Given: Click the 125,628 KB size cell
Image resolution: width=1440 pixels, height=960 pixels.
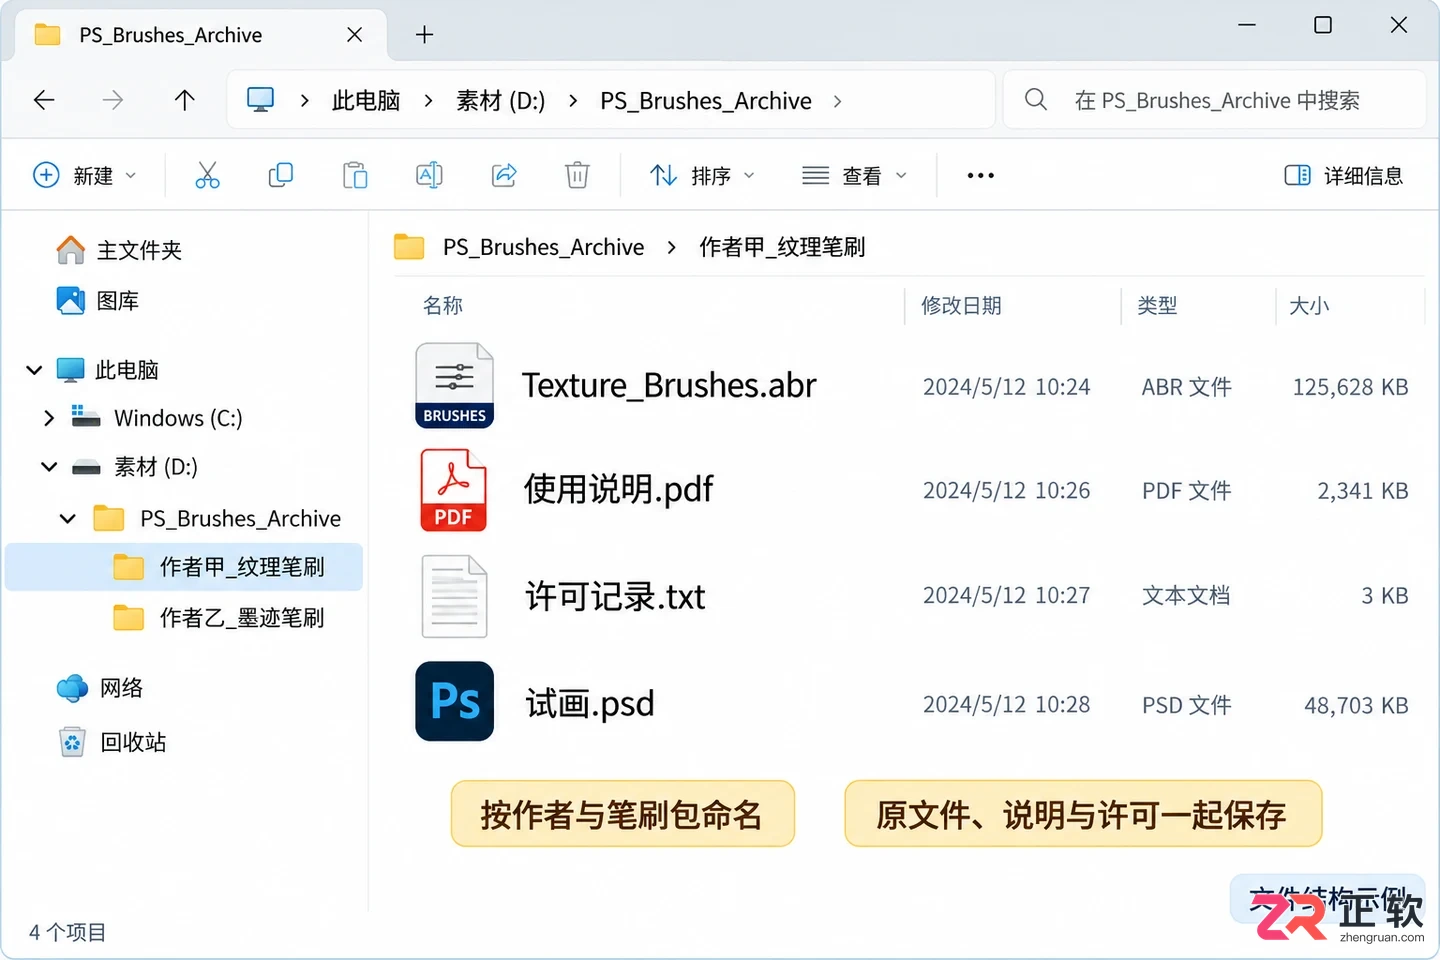Looking at the screenshot, I should tap(1350, 387).
